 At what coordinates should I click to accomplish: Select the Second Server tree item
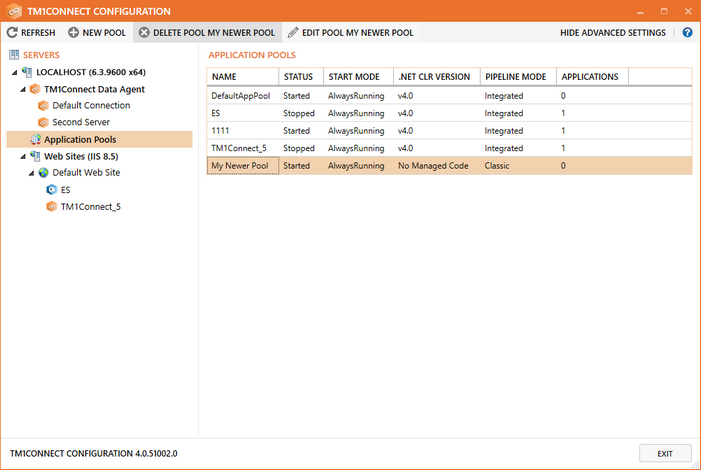[81, 122]
